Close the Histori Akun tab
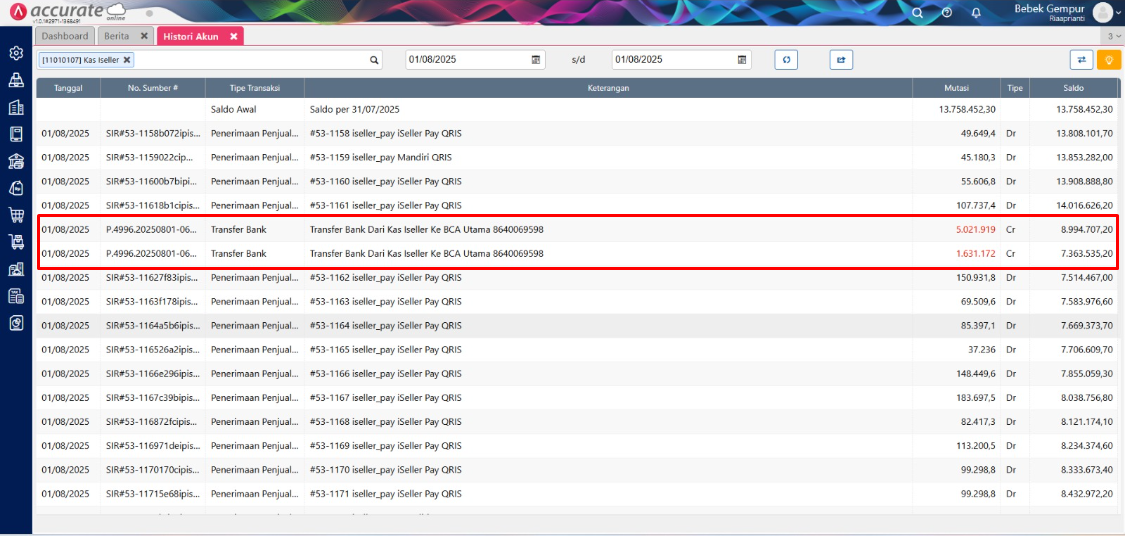Viewport: 1125px width, 536px height. (x=233, y=36)
